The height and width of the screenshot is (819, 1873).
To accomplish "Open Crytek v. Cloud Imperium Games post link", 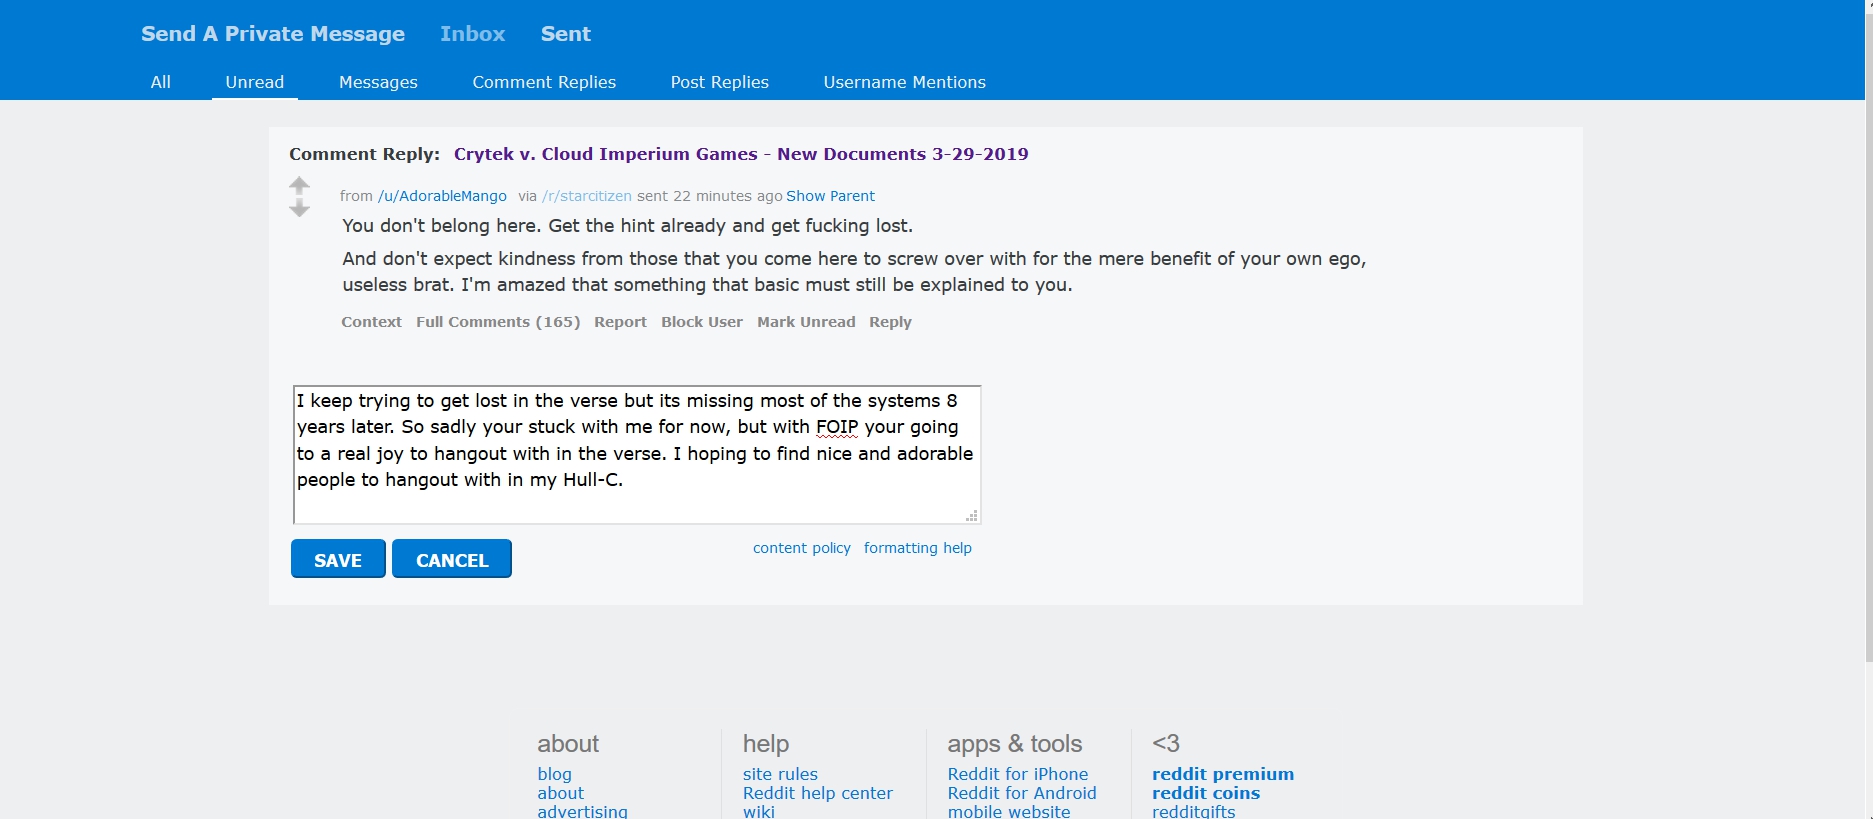I will tap(741, 154).
